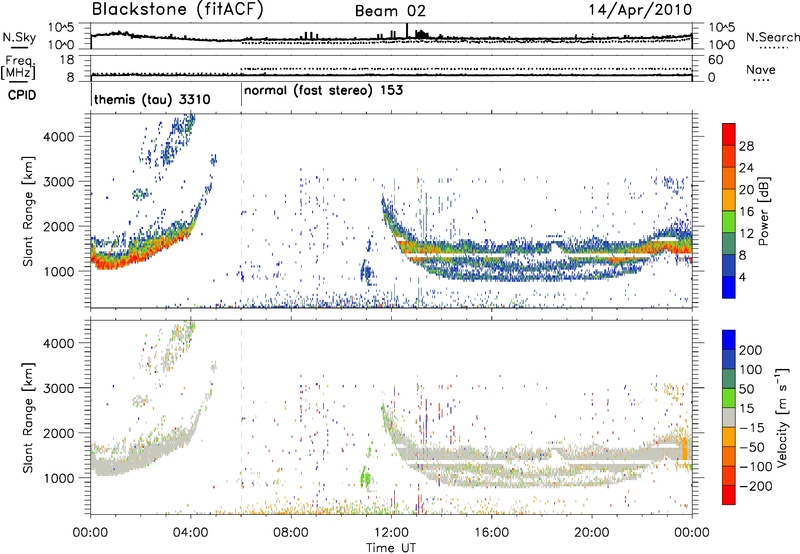
Task: Click the 'Beam 02' label
Action: point(390,11)
